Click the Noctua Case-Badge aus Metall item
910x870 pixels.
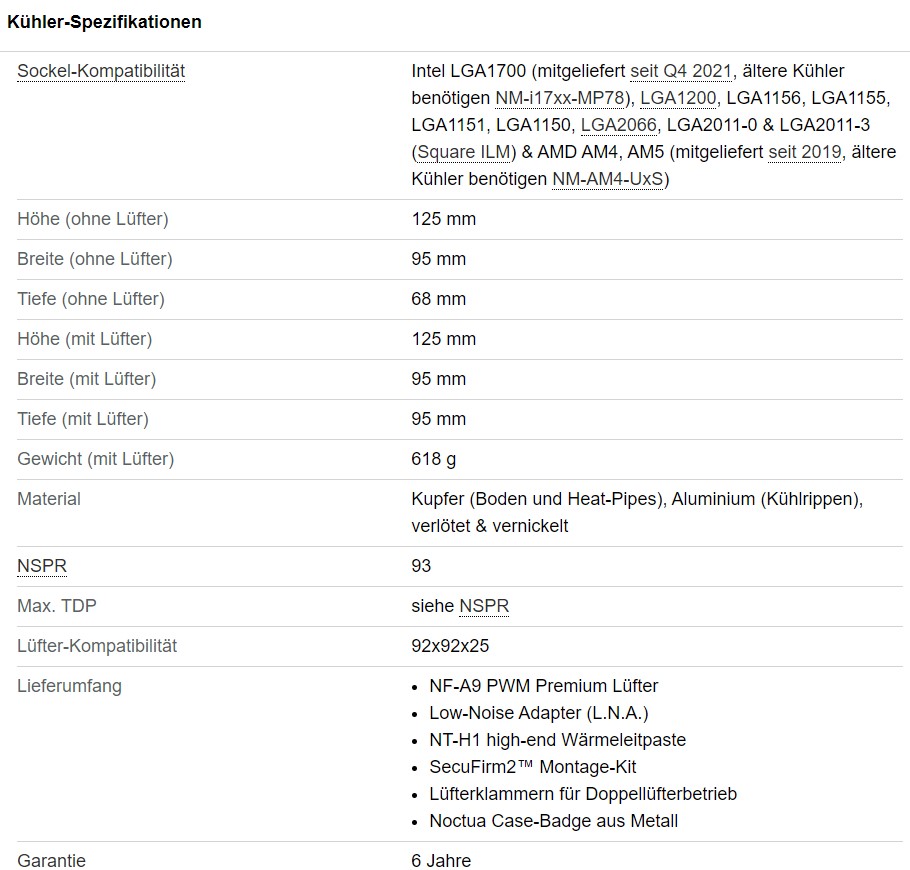point(553,821)
